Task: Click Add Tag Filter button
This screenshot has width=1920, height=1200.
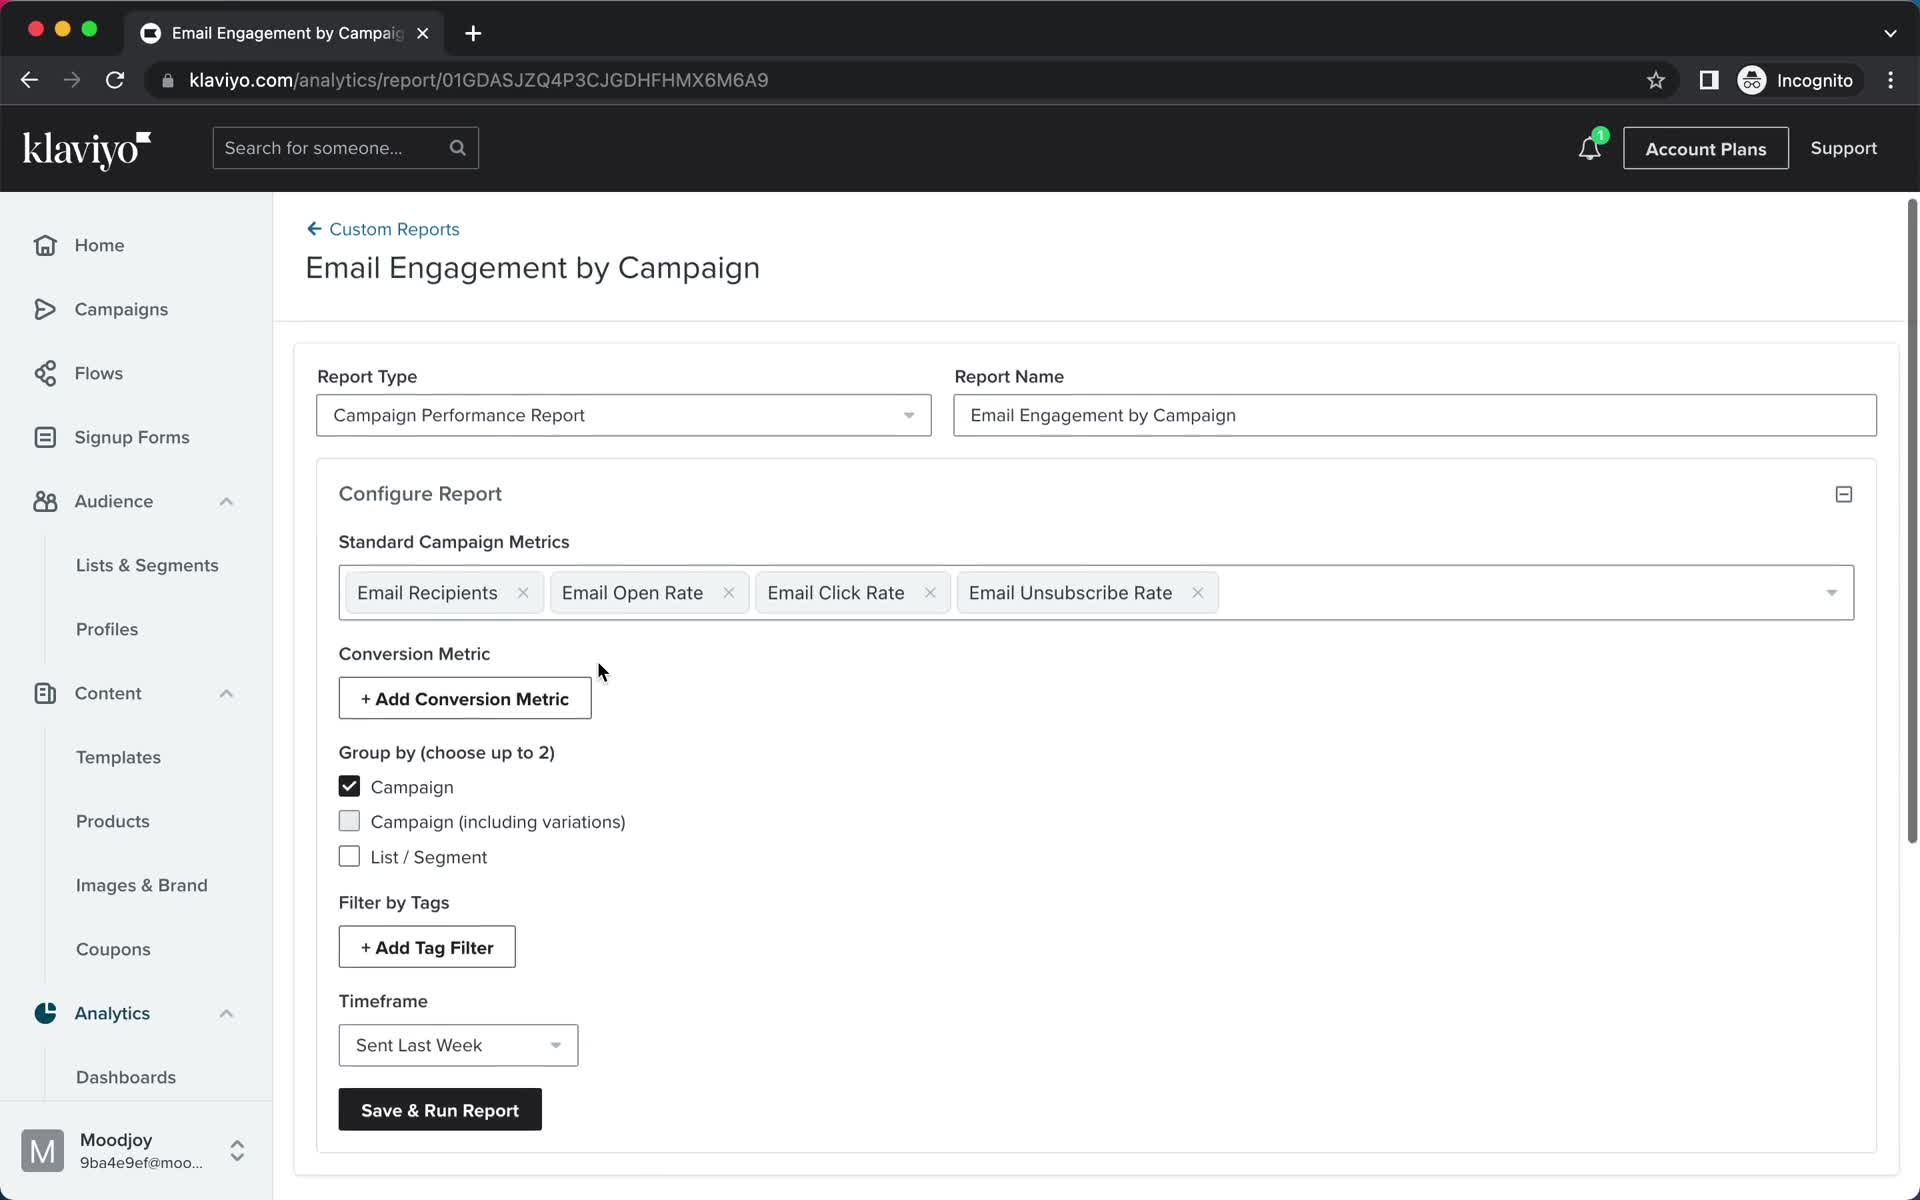Action: (x=427, y=947)
